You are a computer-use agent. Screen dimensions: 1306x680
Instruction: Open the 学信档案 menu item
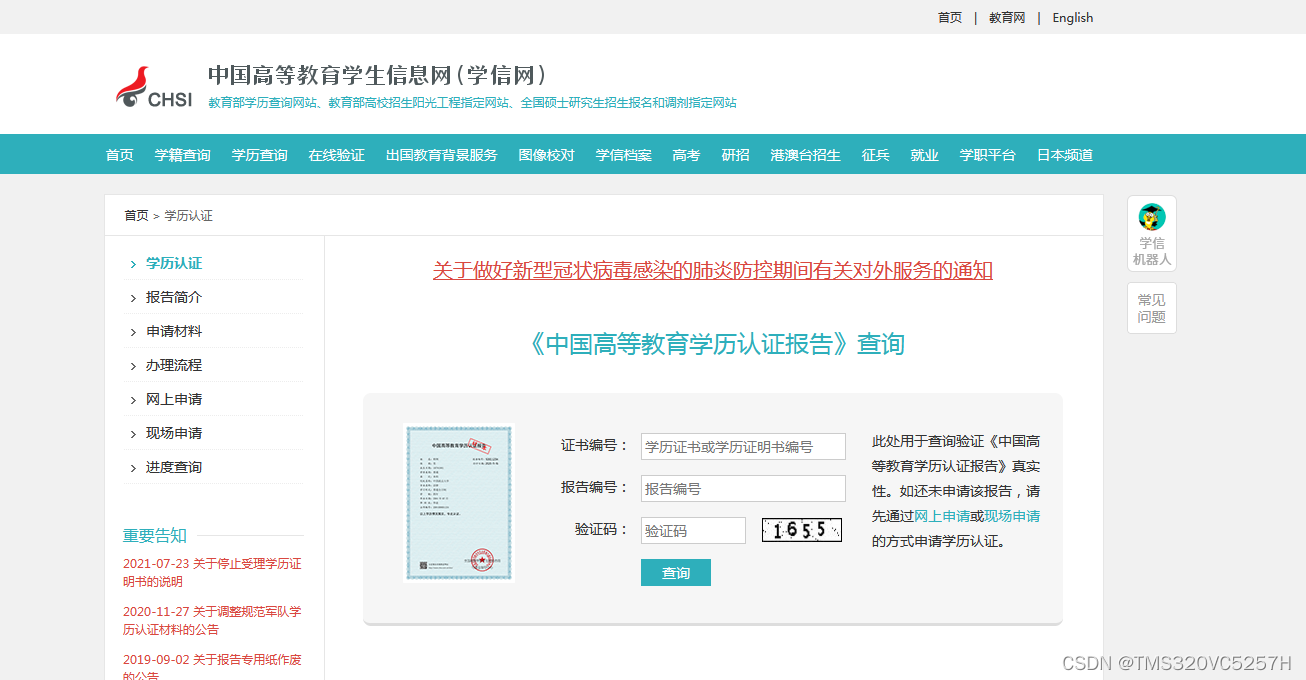pyautogui.click(x=624, y=155)
